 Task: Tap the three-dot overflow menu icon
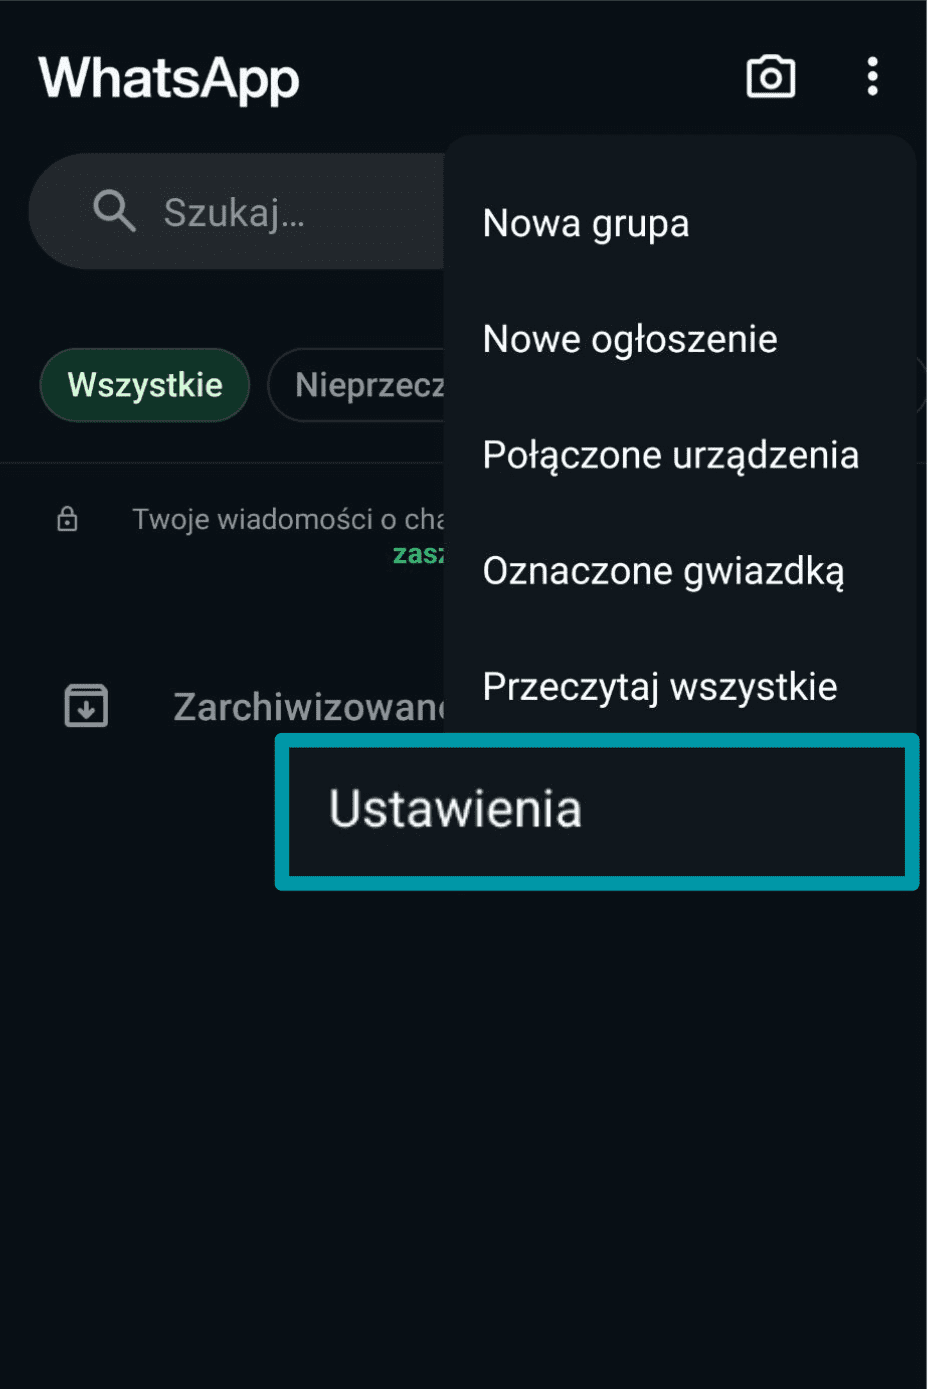[872, 76]
